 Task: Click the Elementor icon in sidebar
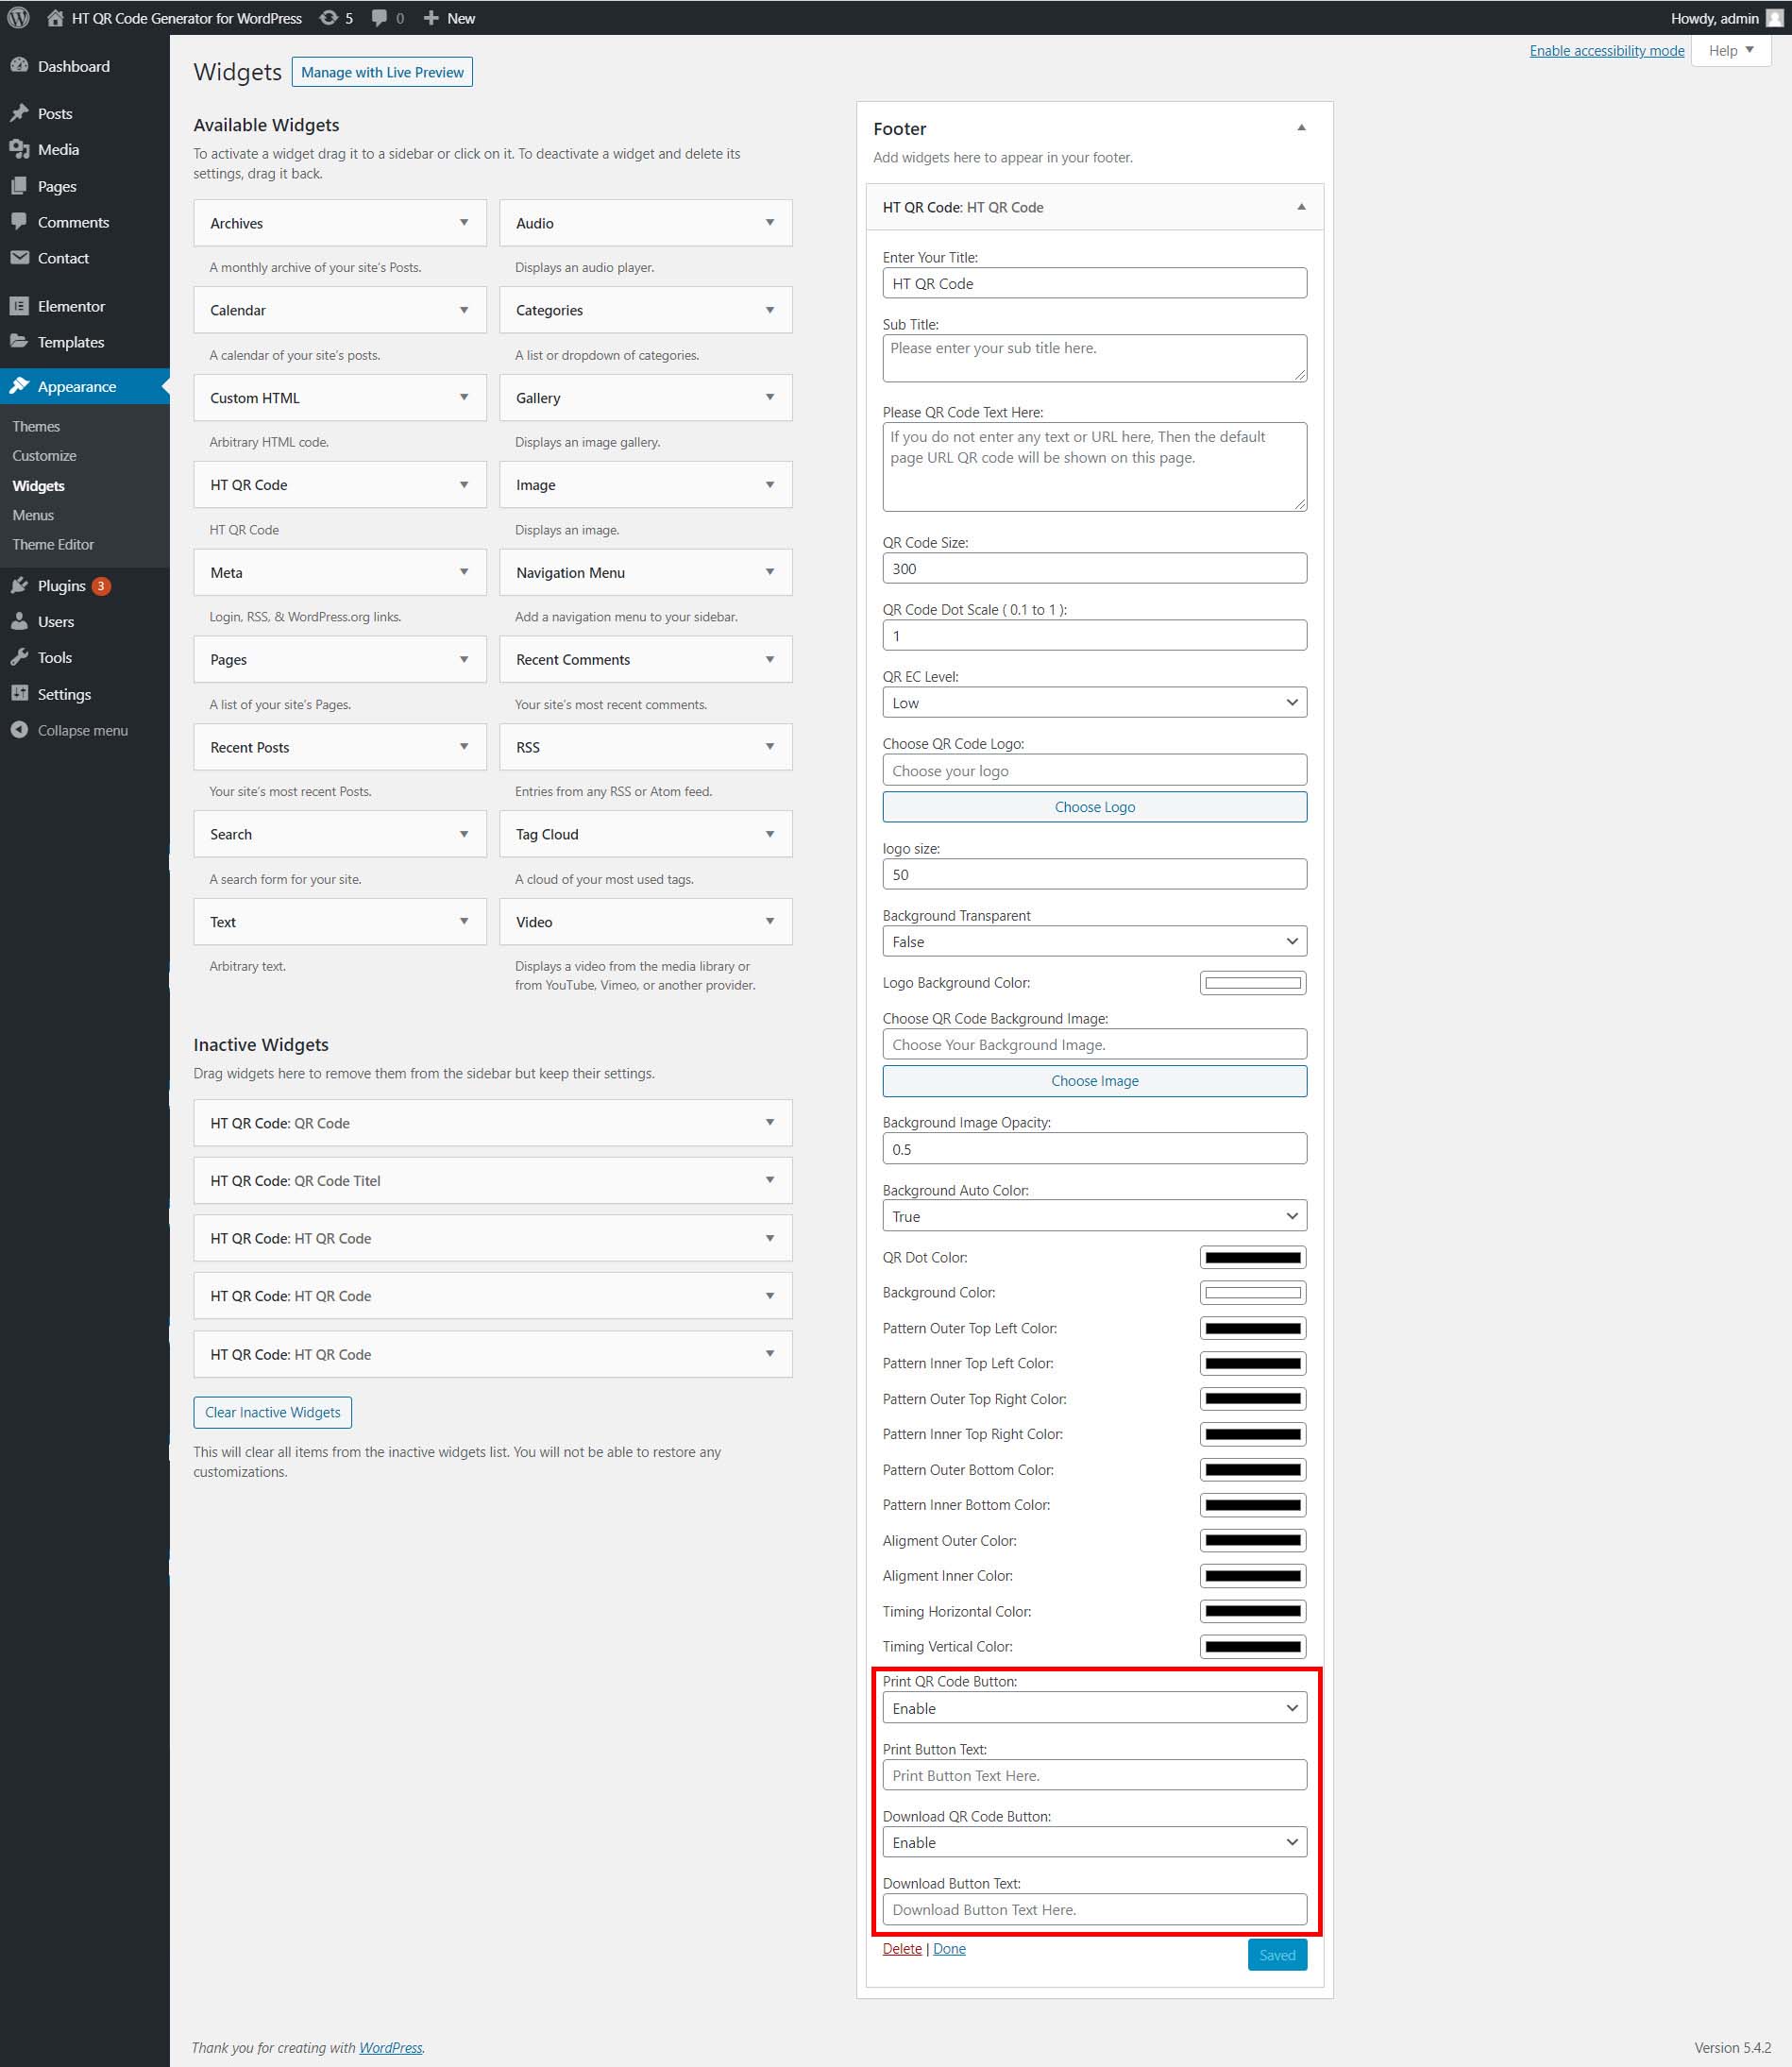click(x=19, y=306)
